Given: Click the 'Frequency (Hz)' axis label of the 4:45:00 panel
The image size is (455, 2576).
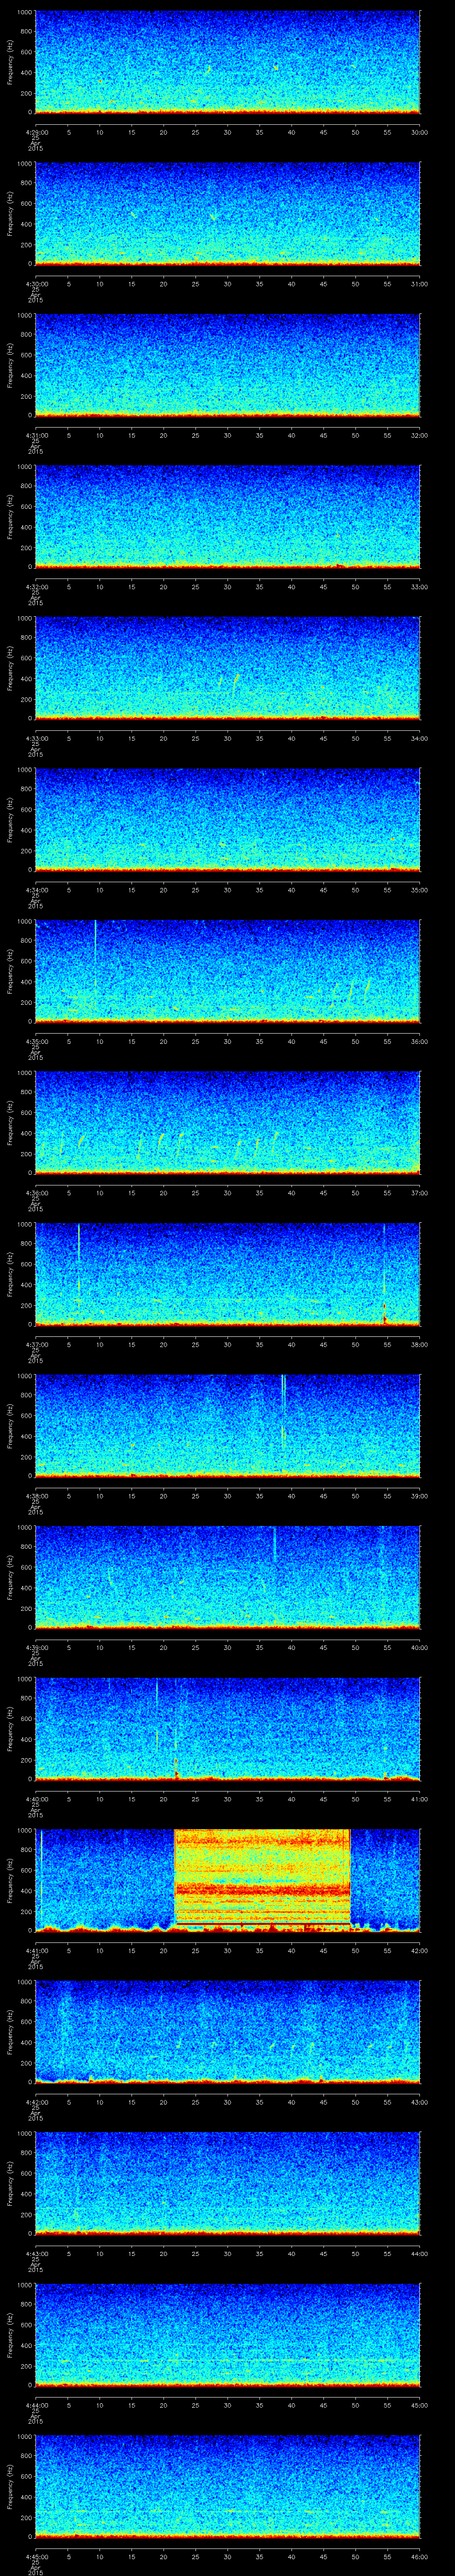Looking at the screenshot, I should pyautogui.click(x=10, y=2487).
